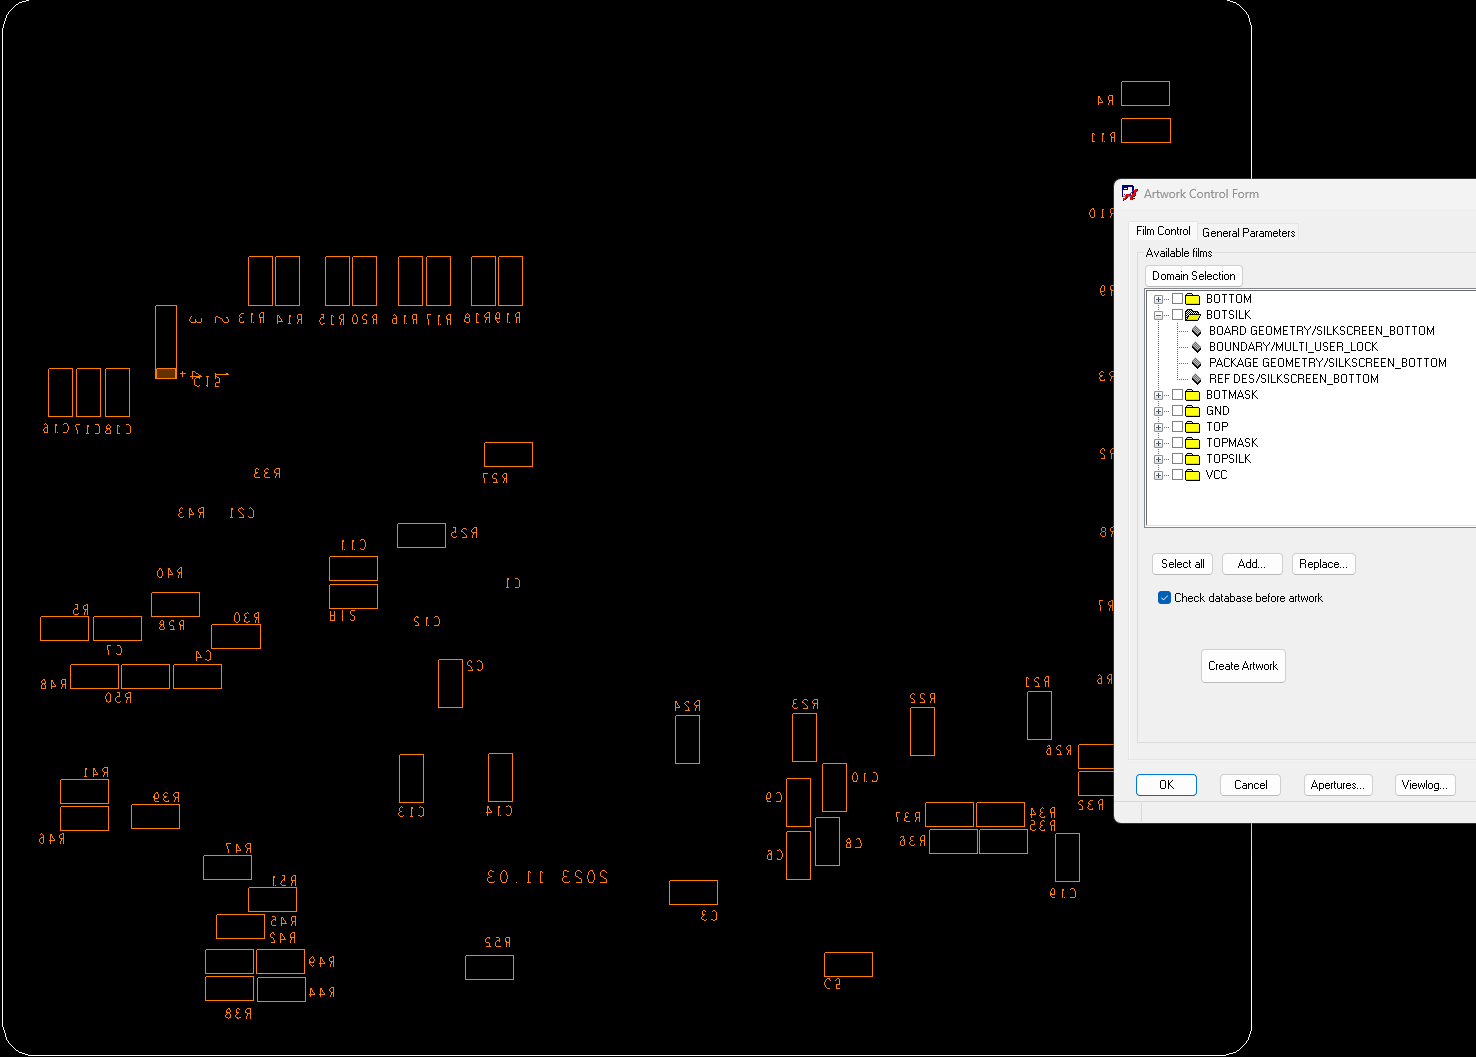Click the TOPSILK film folder icon
This screenshot has width=1476, height=1057.
[1192, 459]
